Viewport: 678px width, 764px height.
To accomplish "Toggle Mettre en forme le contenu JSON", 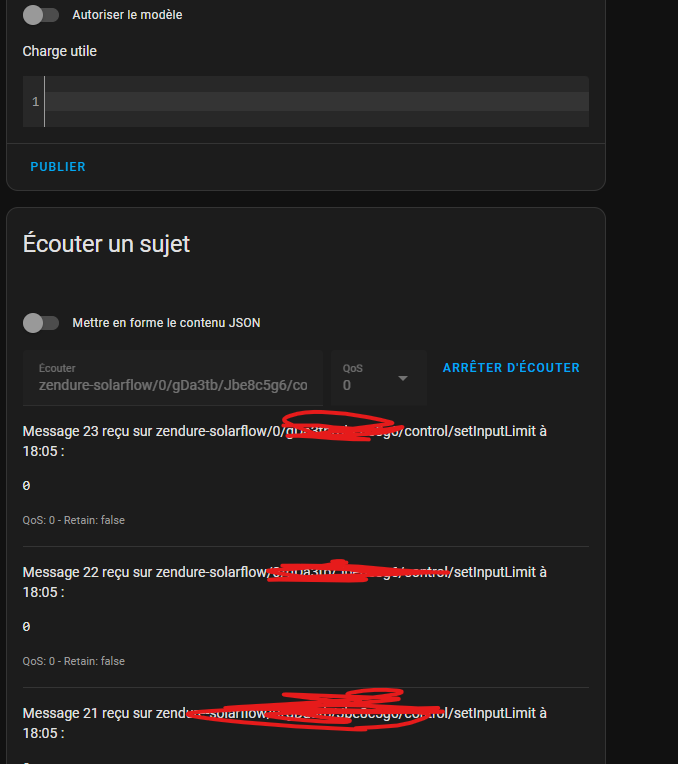I will (x=41, y=323).
